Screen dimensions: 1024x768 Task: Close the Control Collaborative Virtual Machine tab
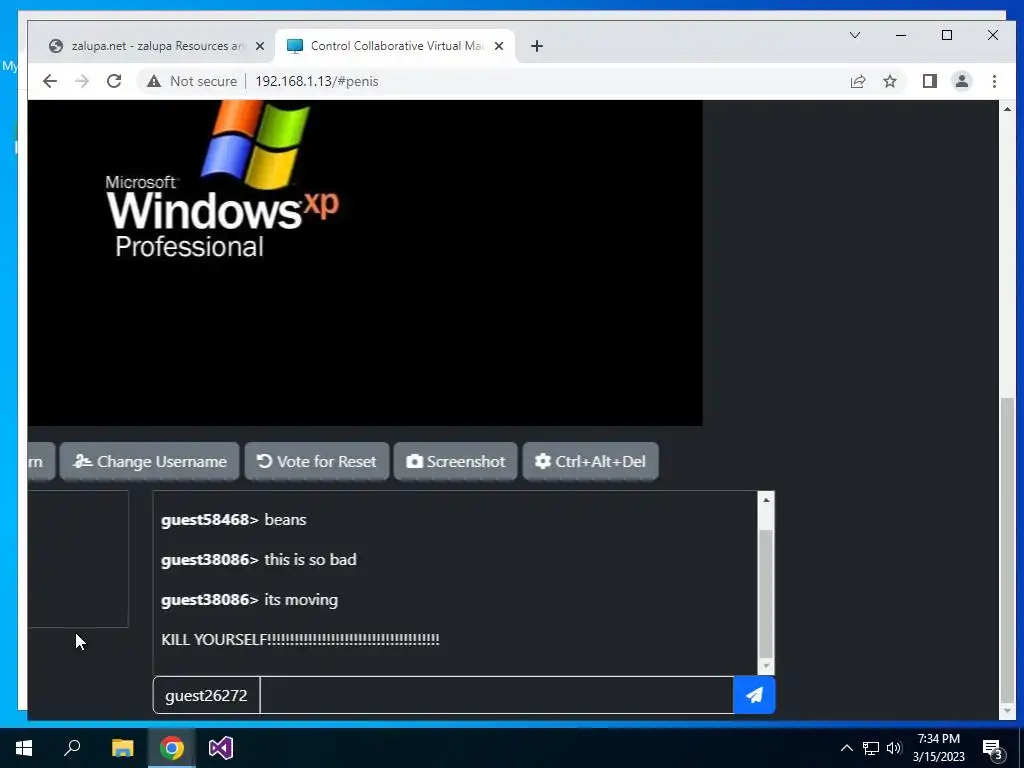coord(499,46)
